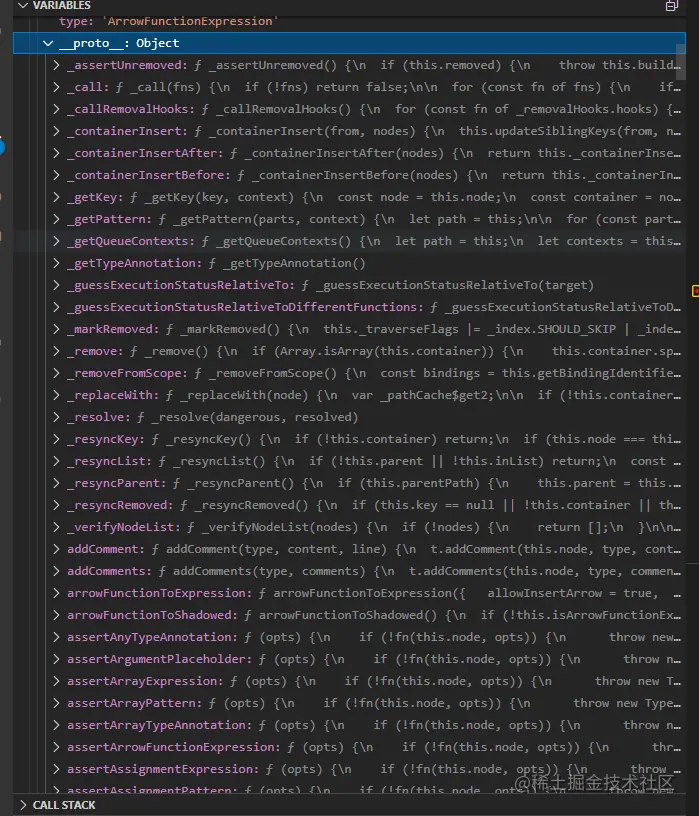This screenshot has width=699, height=816.
Task: Expand the arrowFunctionToExpression entry
Action: tap(56, 593)
